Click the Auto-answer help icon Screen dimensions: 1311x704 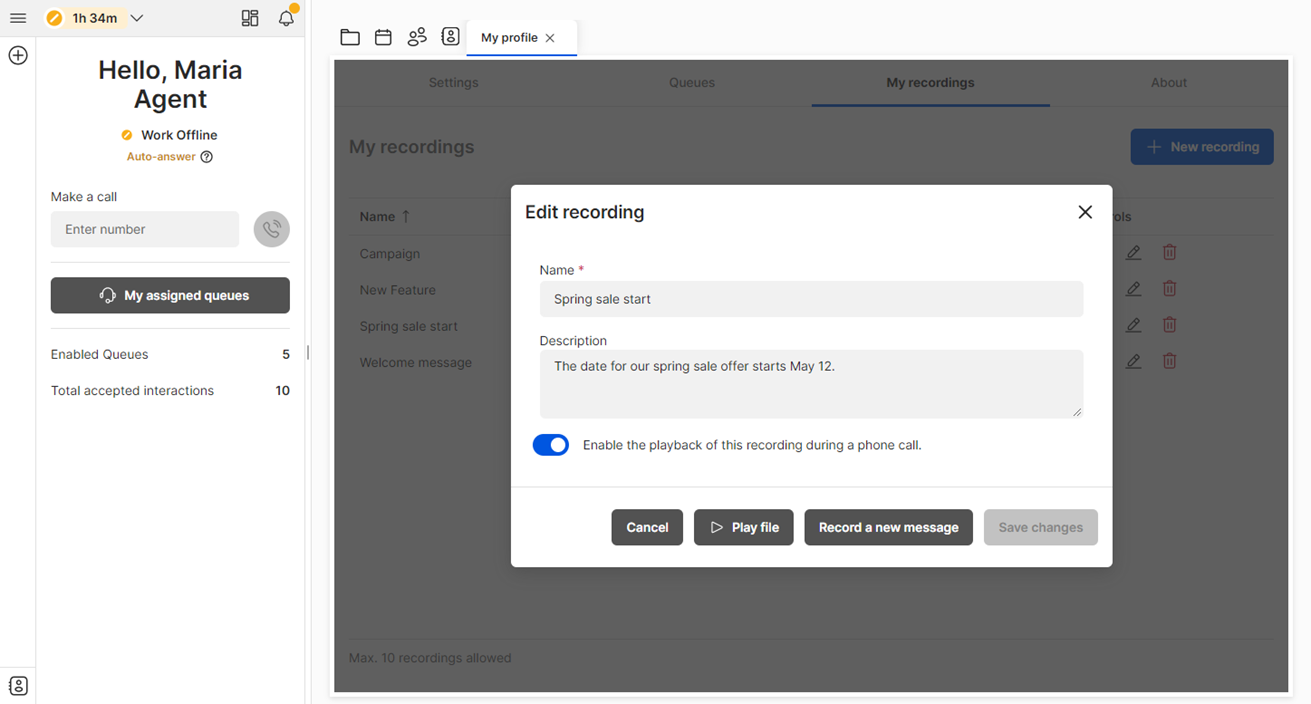pyautogui.click(x=207, y=157)
